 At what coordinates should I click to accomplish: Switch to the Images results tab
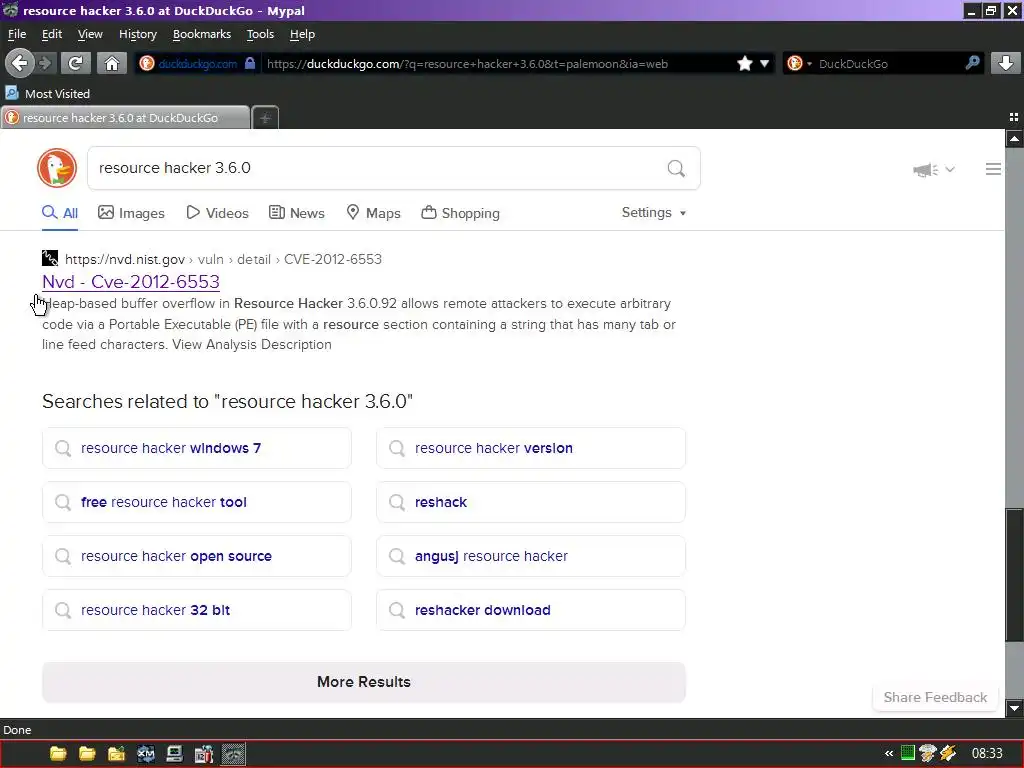[131, 213]
